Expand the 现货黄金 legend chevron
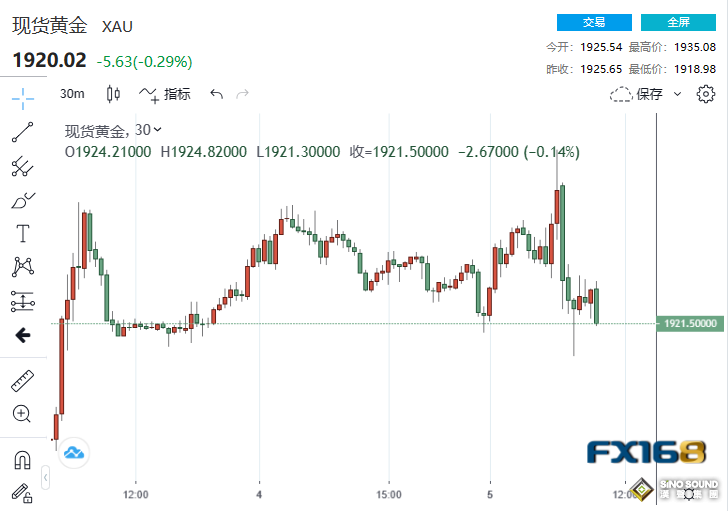The width and height of the screenshot is (728, 511). [157, 130]
